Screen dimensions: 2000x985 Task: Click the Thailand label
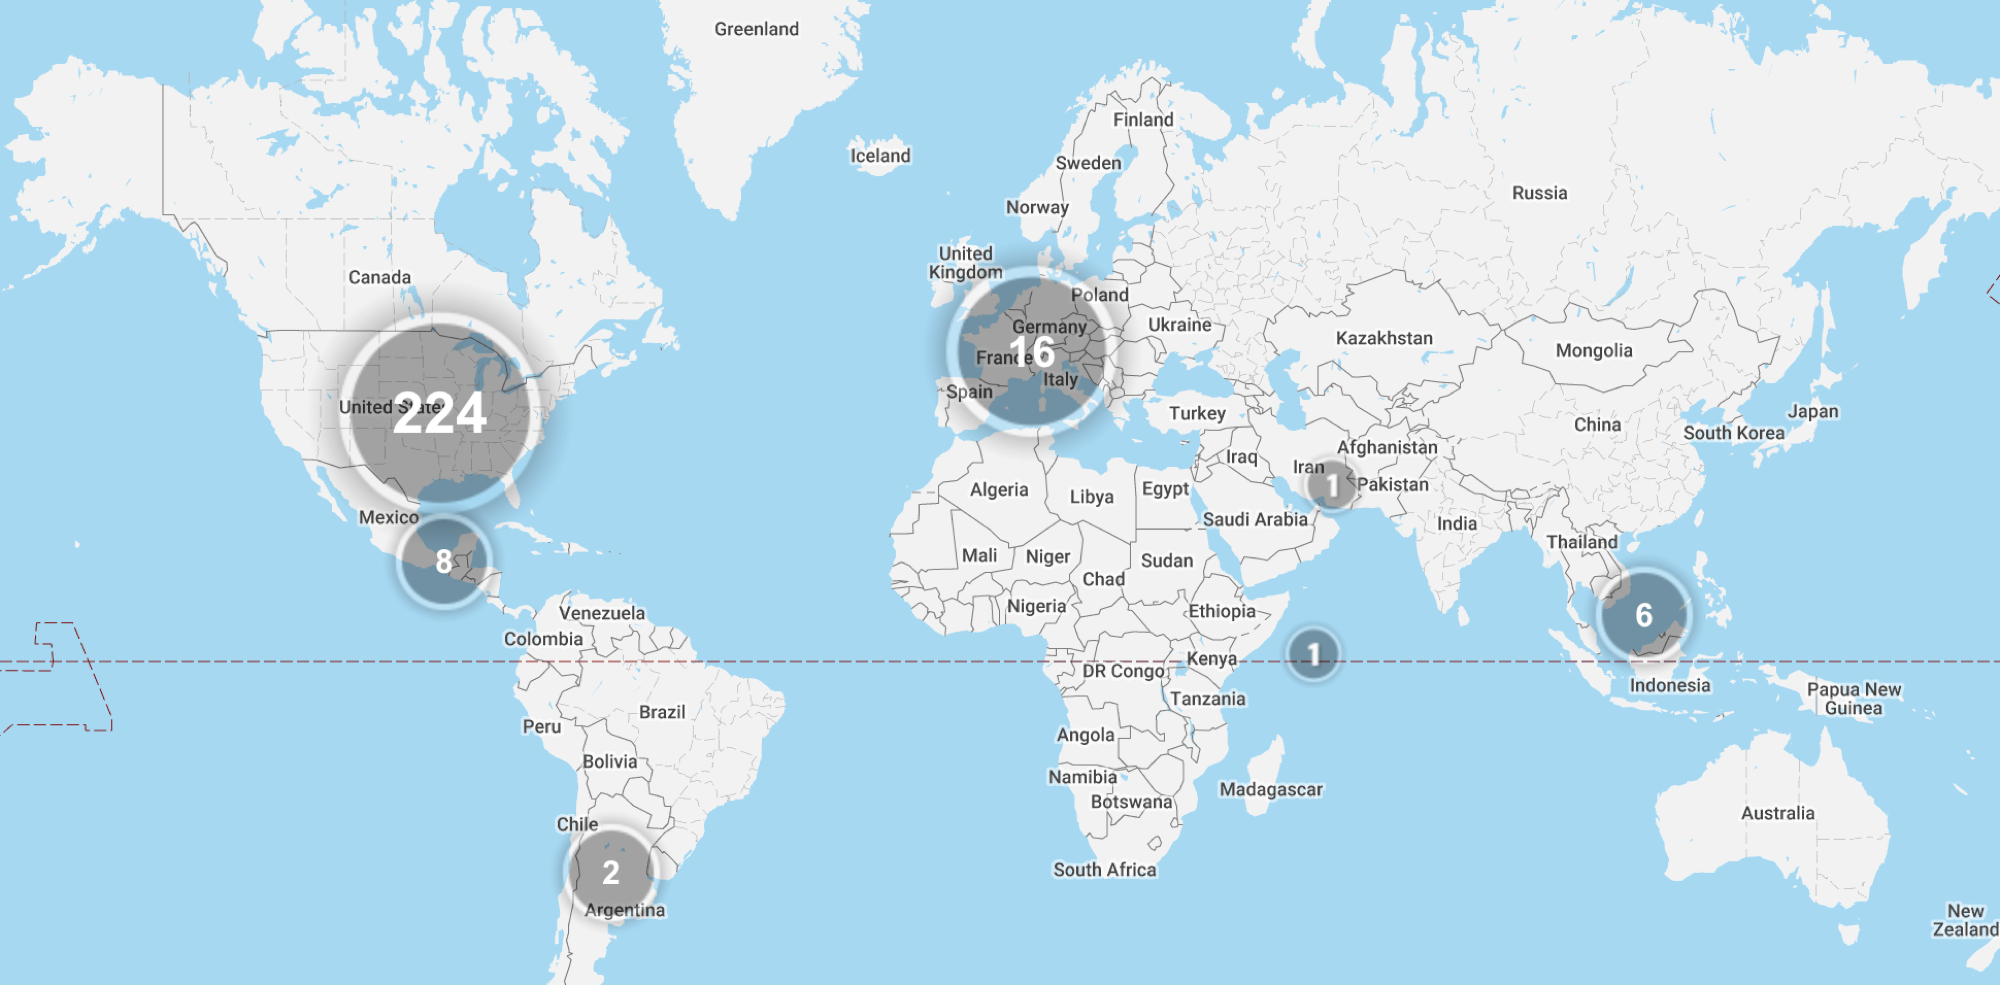point(1582,542)
